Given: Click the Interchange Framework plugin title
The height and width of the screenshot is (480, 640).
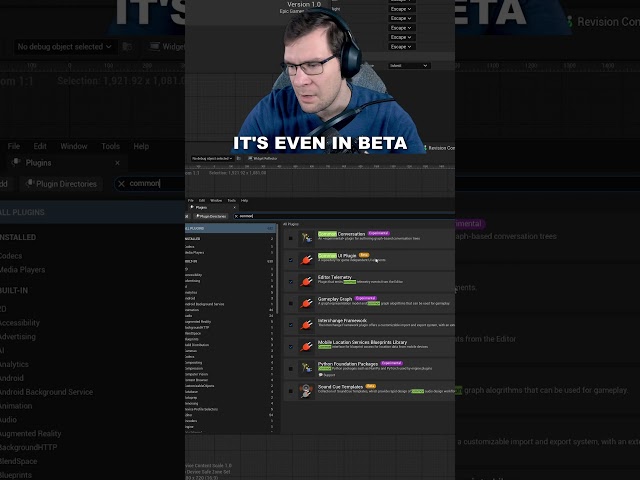Looking at the screenshot, I should pyautogui.click(x=342, y=320).
